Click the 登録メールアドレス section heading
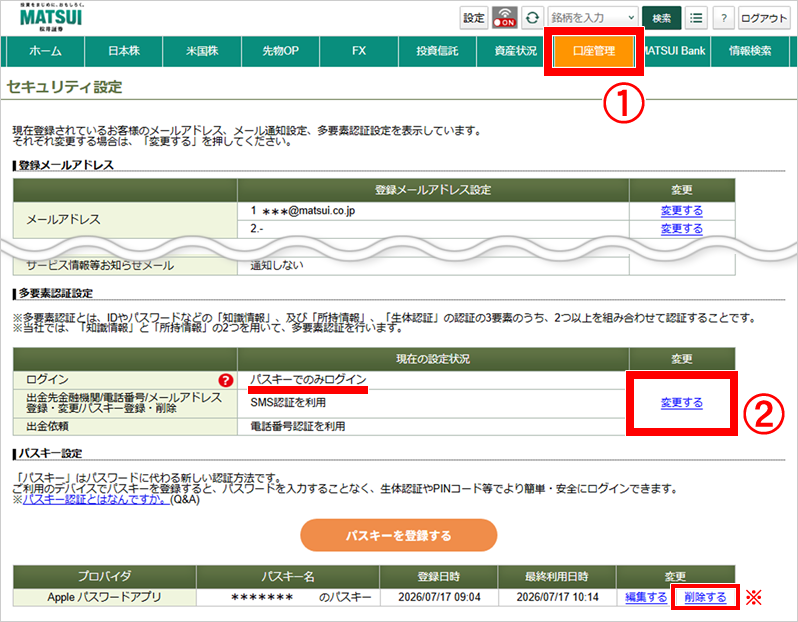Image resolution: width=798 pixels, height=622 pixels. click(66, 165)
